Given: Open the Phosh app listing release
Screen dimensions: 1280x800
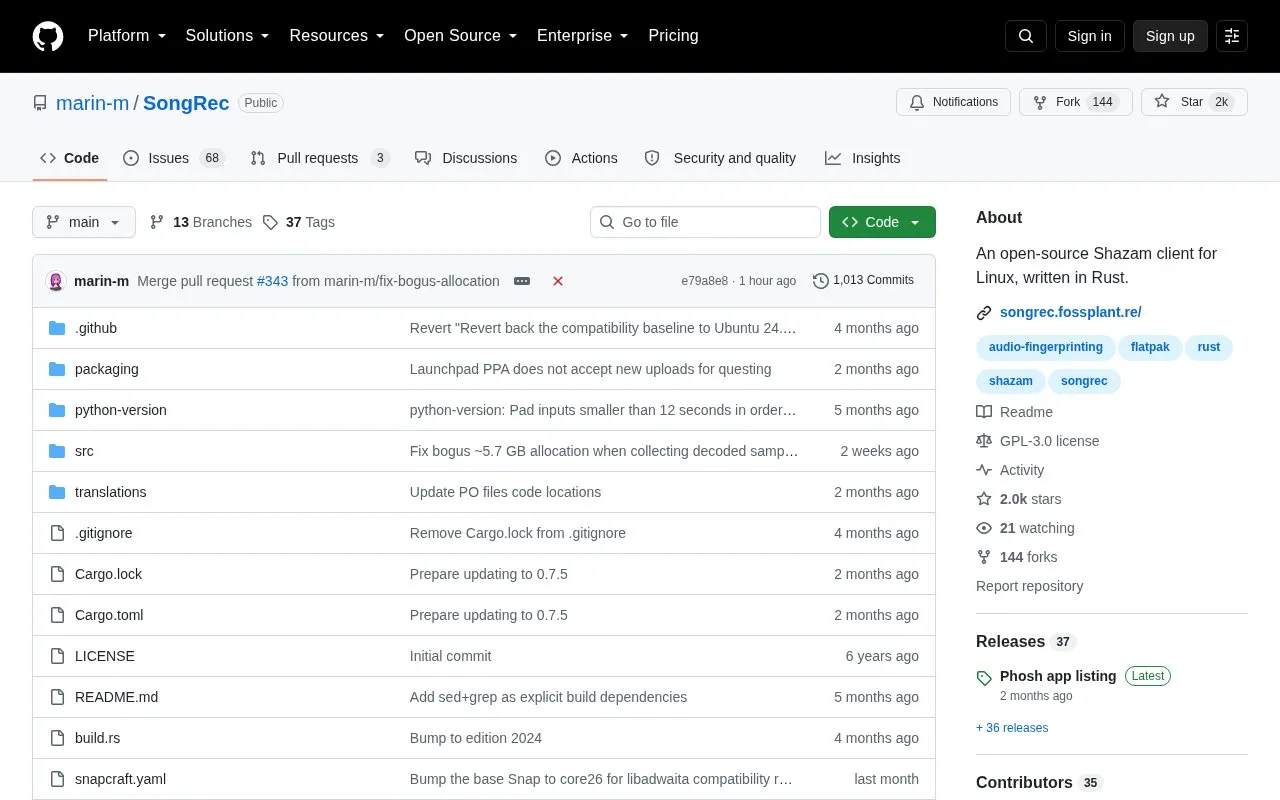Looking at the screenshot, I should [x=1058, y=676].
